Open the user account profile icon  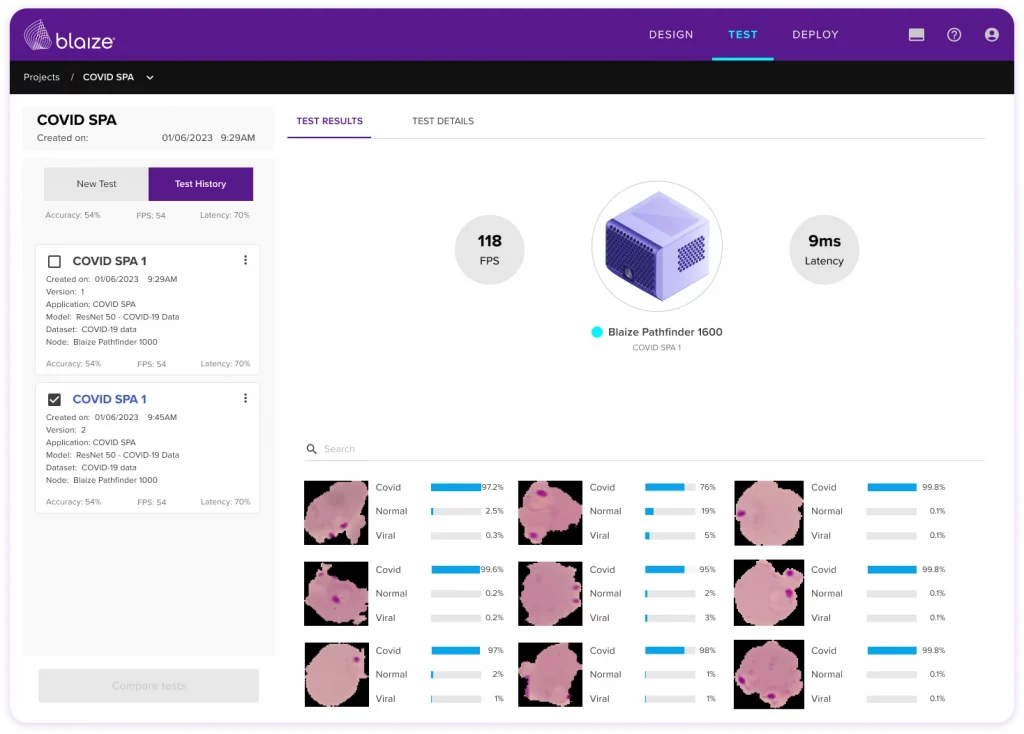pos(991,35)
